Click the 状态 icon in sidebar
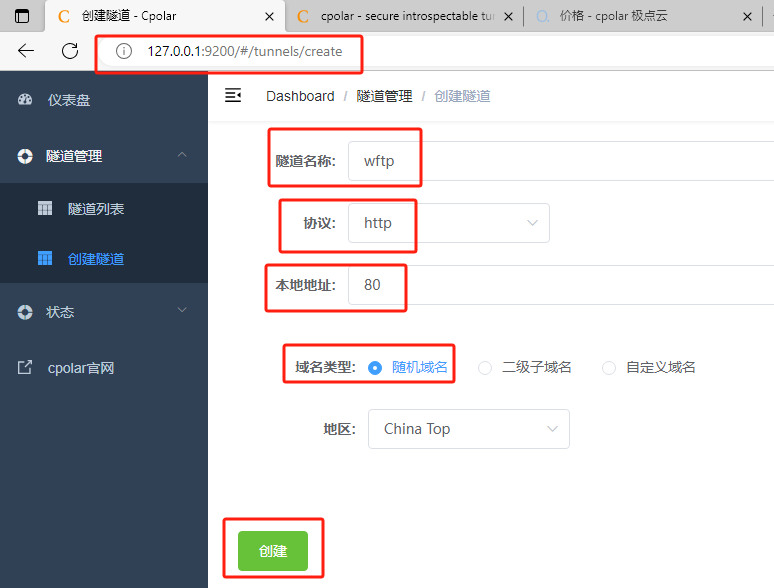774x588 pixels. 25,312
